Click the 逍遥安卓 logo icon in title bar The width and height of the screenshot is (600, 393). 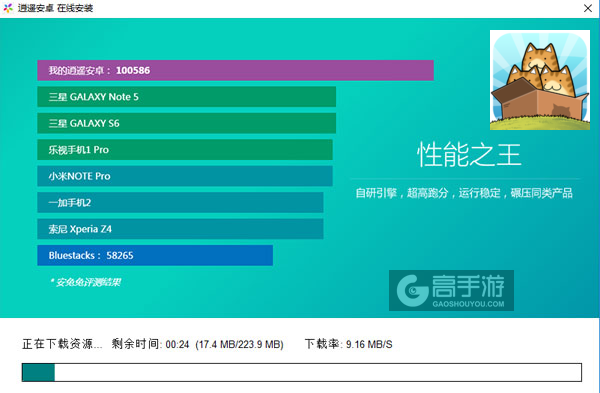click(8, 8)
